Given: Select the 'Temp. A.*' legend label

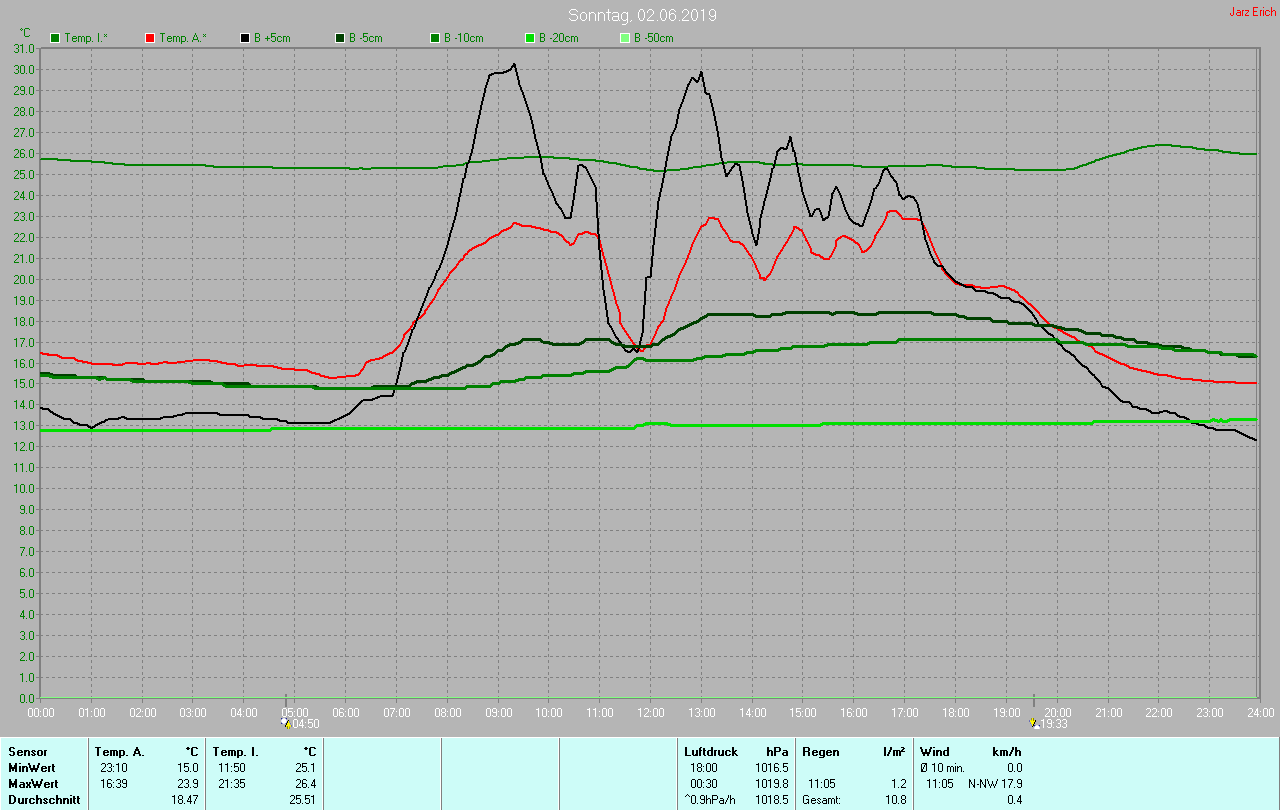Looking at the screenshot, I should pos(183,38).
